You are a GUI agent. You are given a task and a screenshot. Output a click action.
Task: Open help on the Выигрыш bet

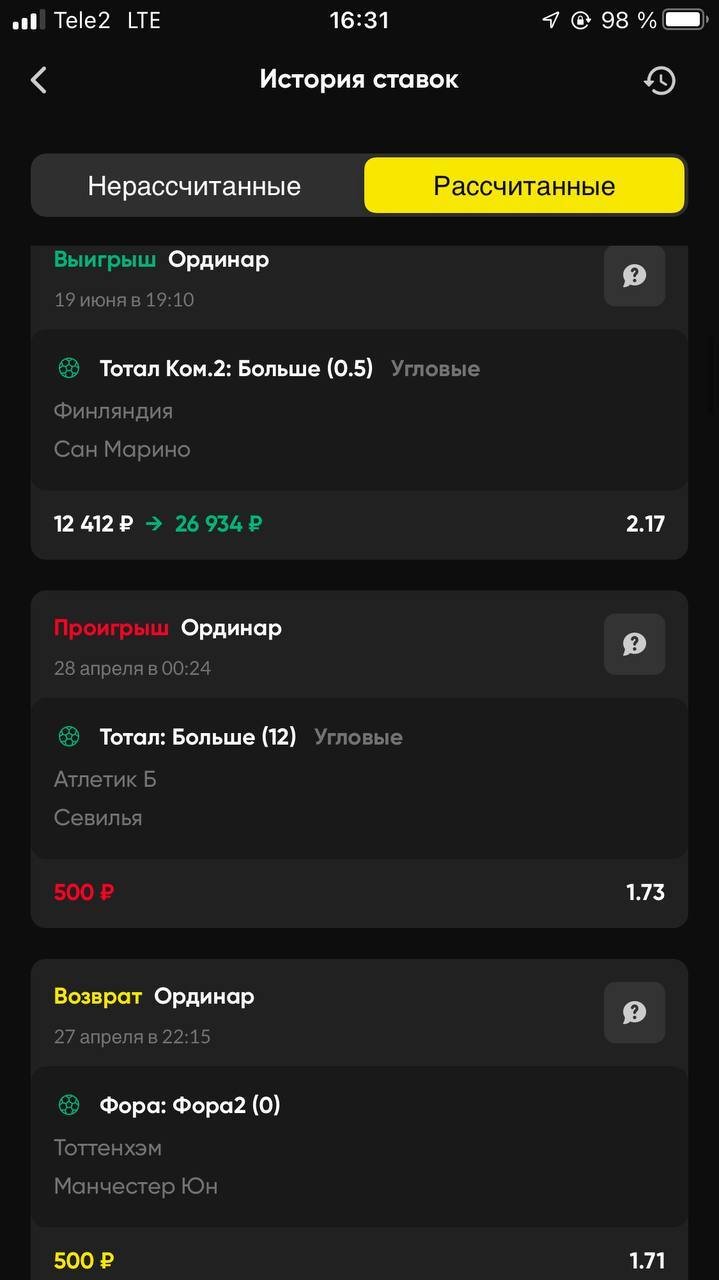634,275
